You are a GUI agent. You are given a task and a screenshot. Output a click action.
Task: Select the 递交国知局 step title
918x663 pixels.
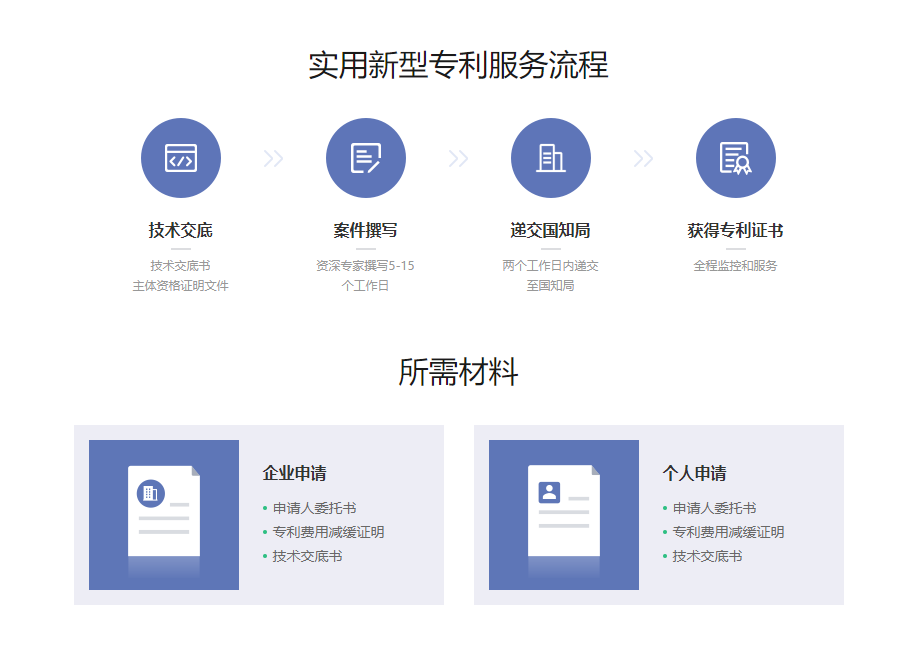[551, 230]
